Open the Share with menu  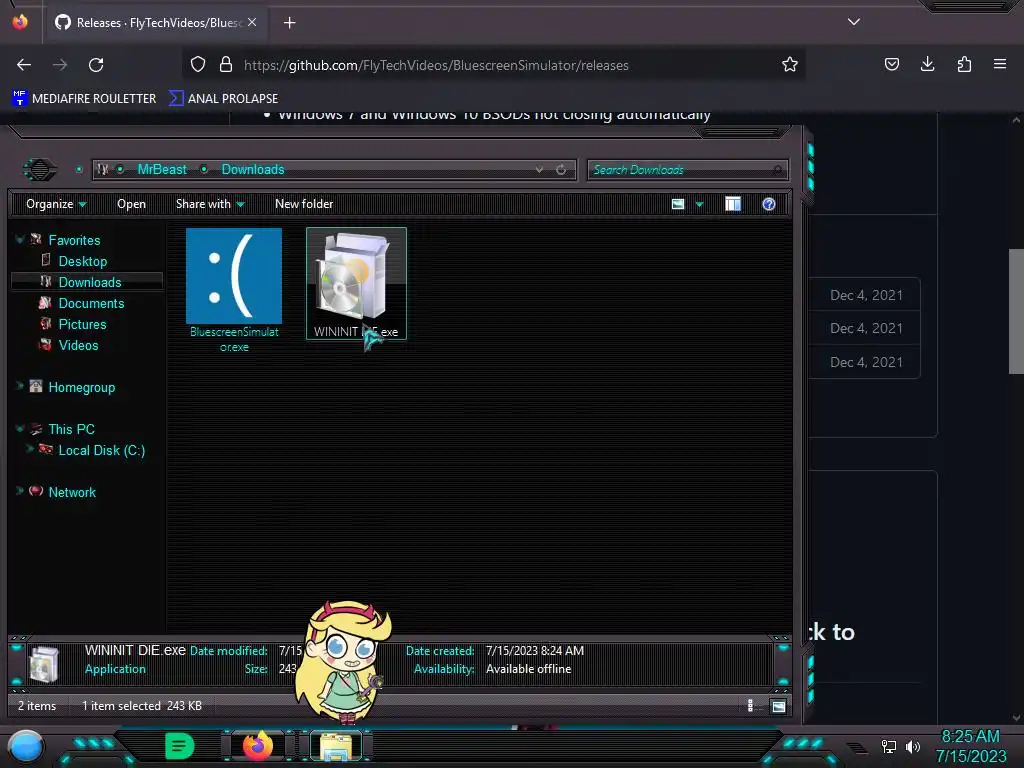point(210,204)
